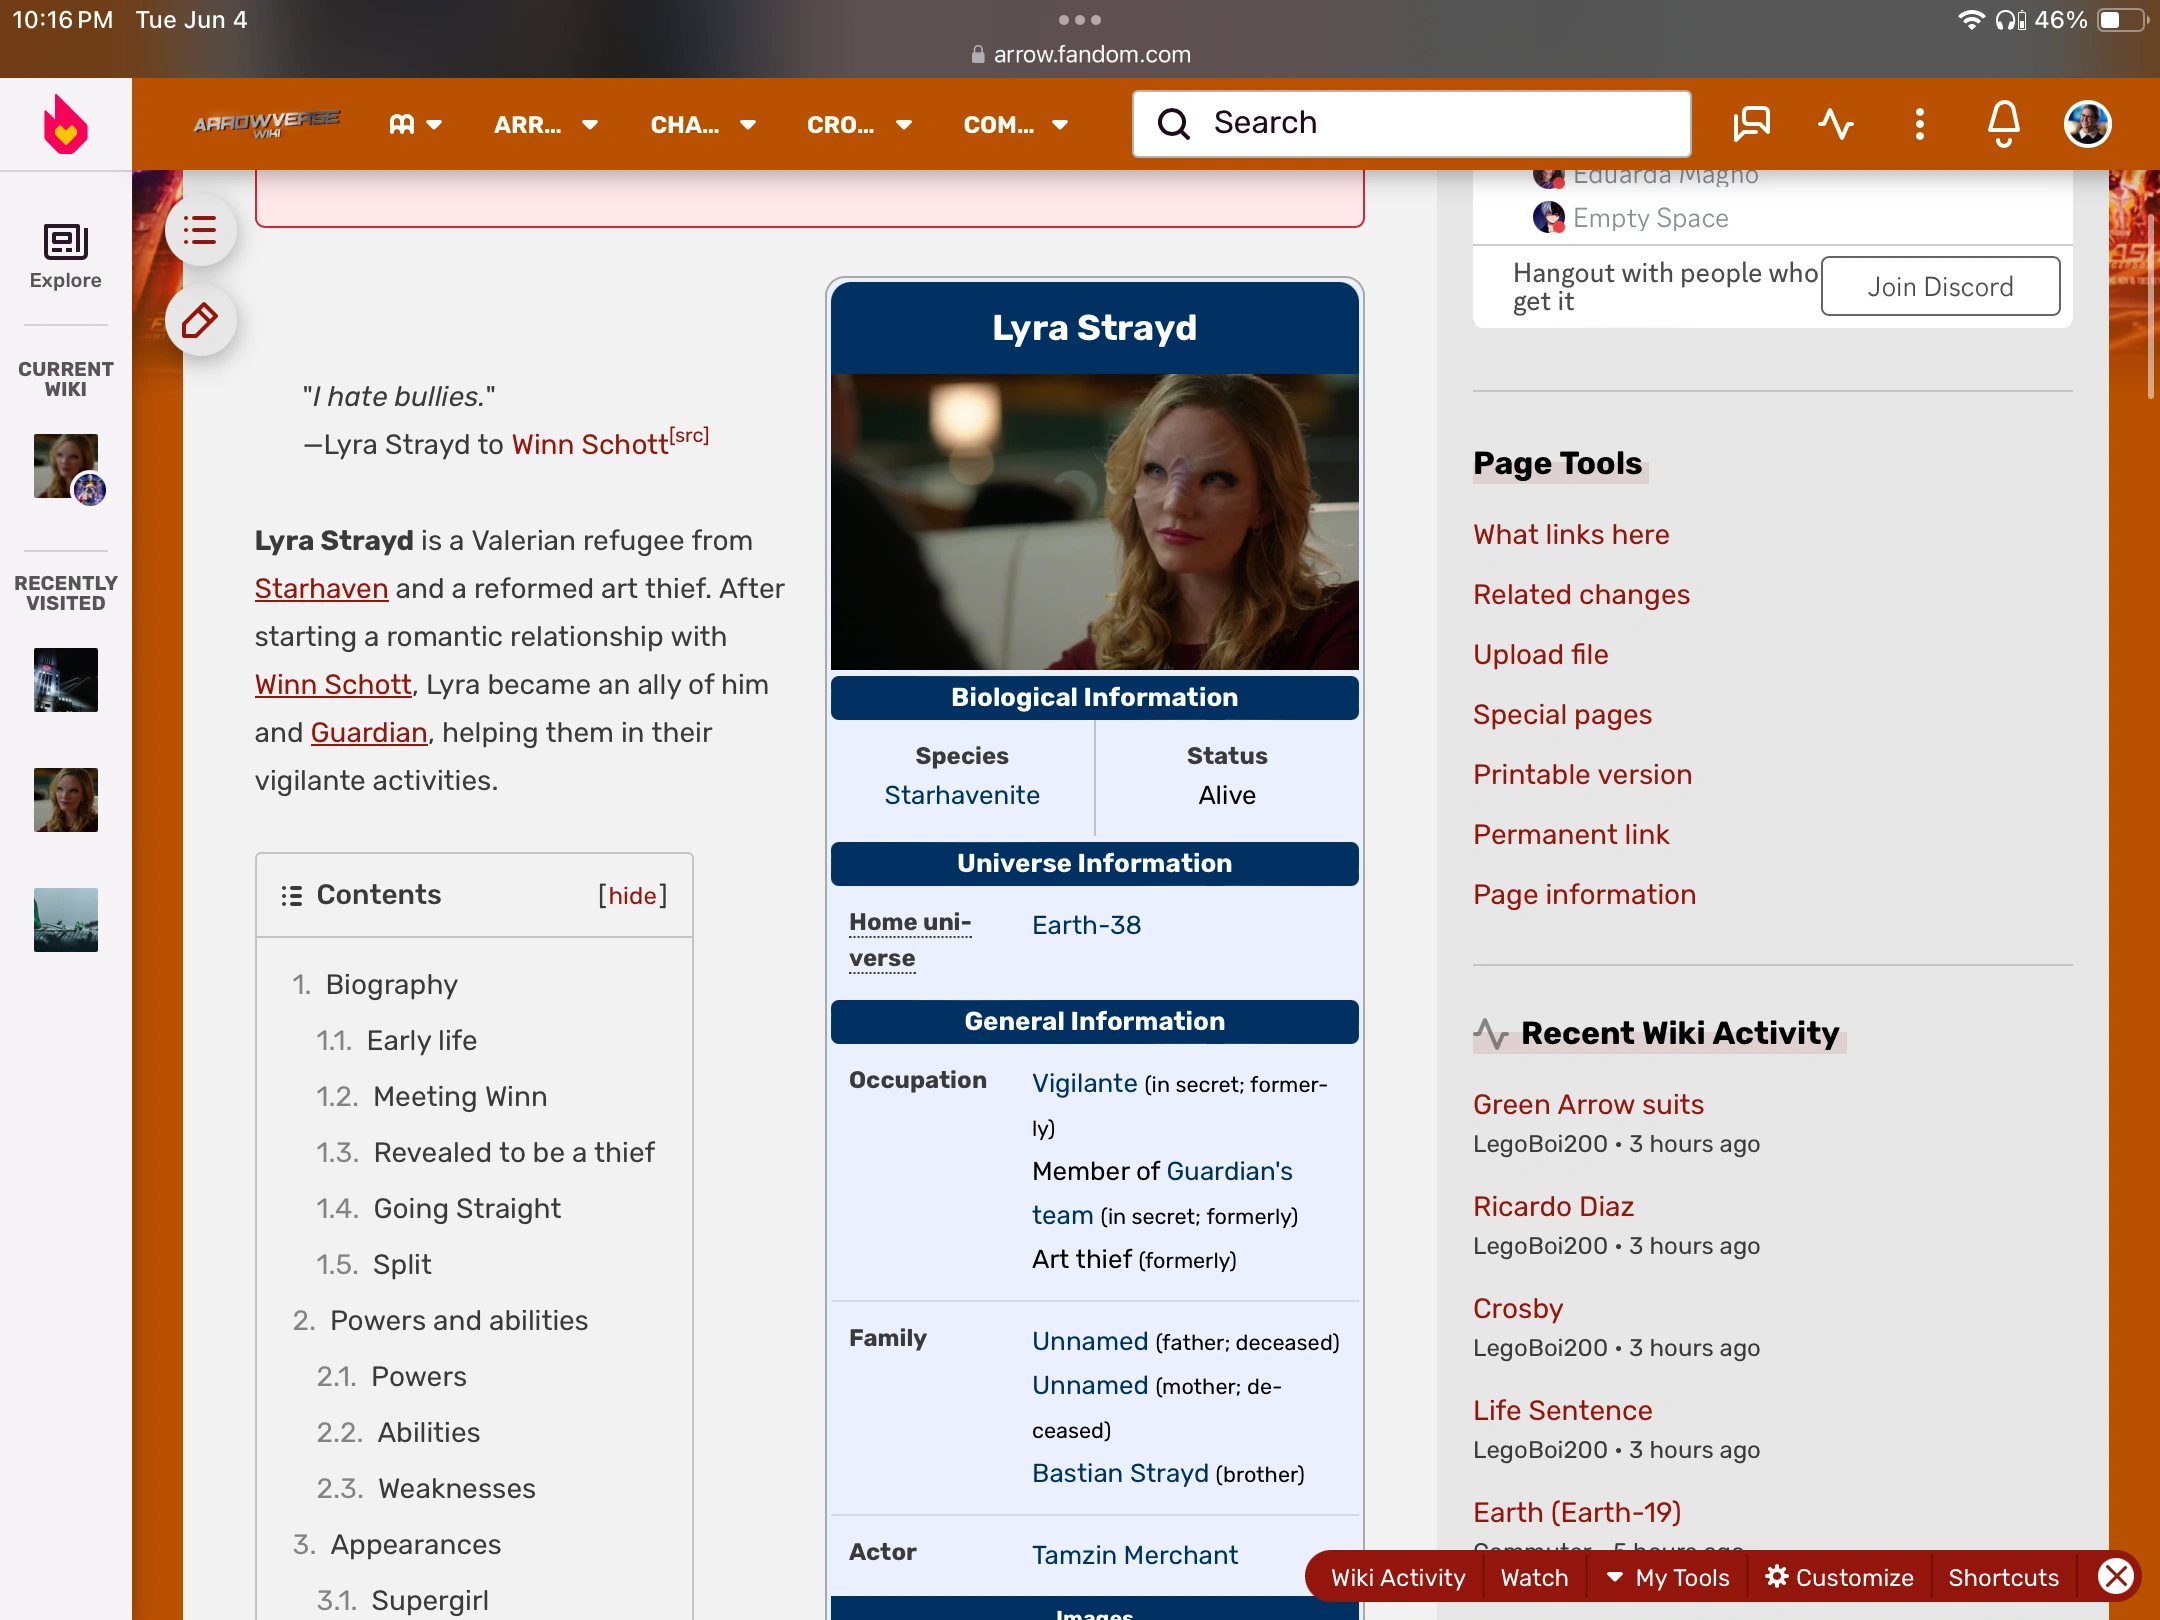2160x1620 pixels.
Task: Select Wiki Activity in bottom toolbar
Action: pyautogui.click(x=1397, y=1577)
